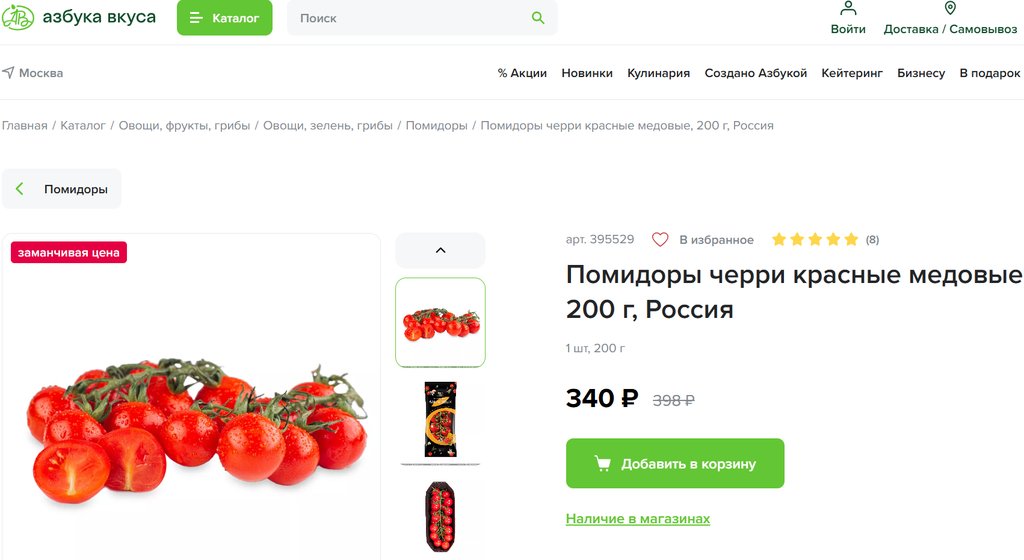Add tomatoes with Добавить в корзину

(x=675, y=463)
